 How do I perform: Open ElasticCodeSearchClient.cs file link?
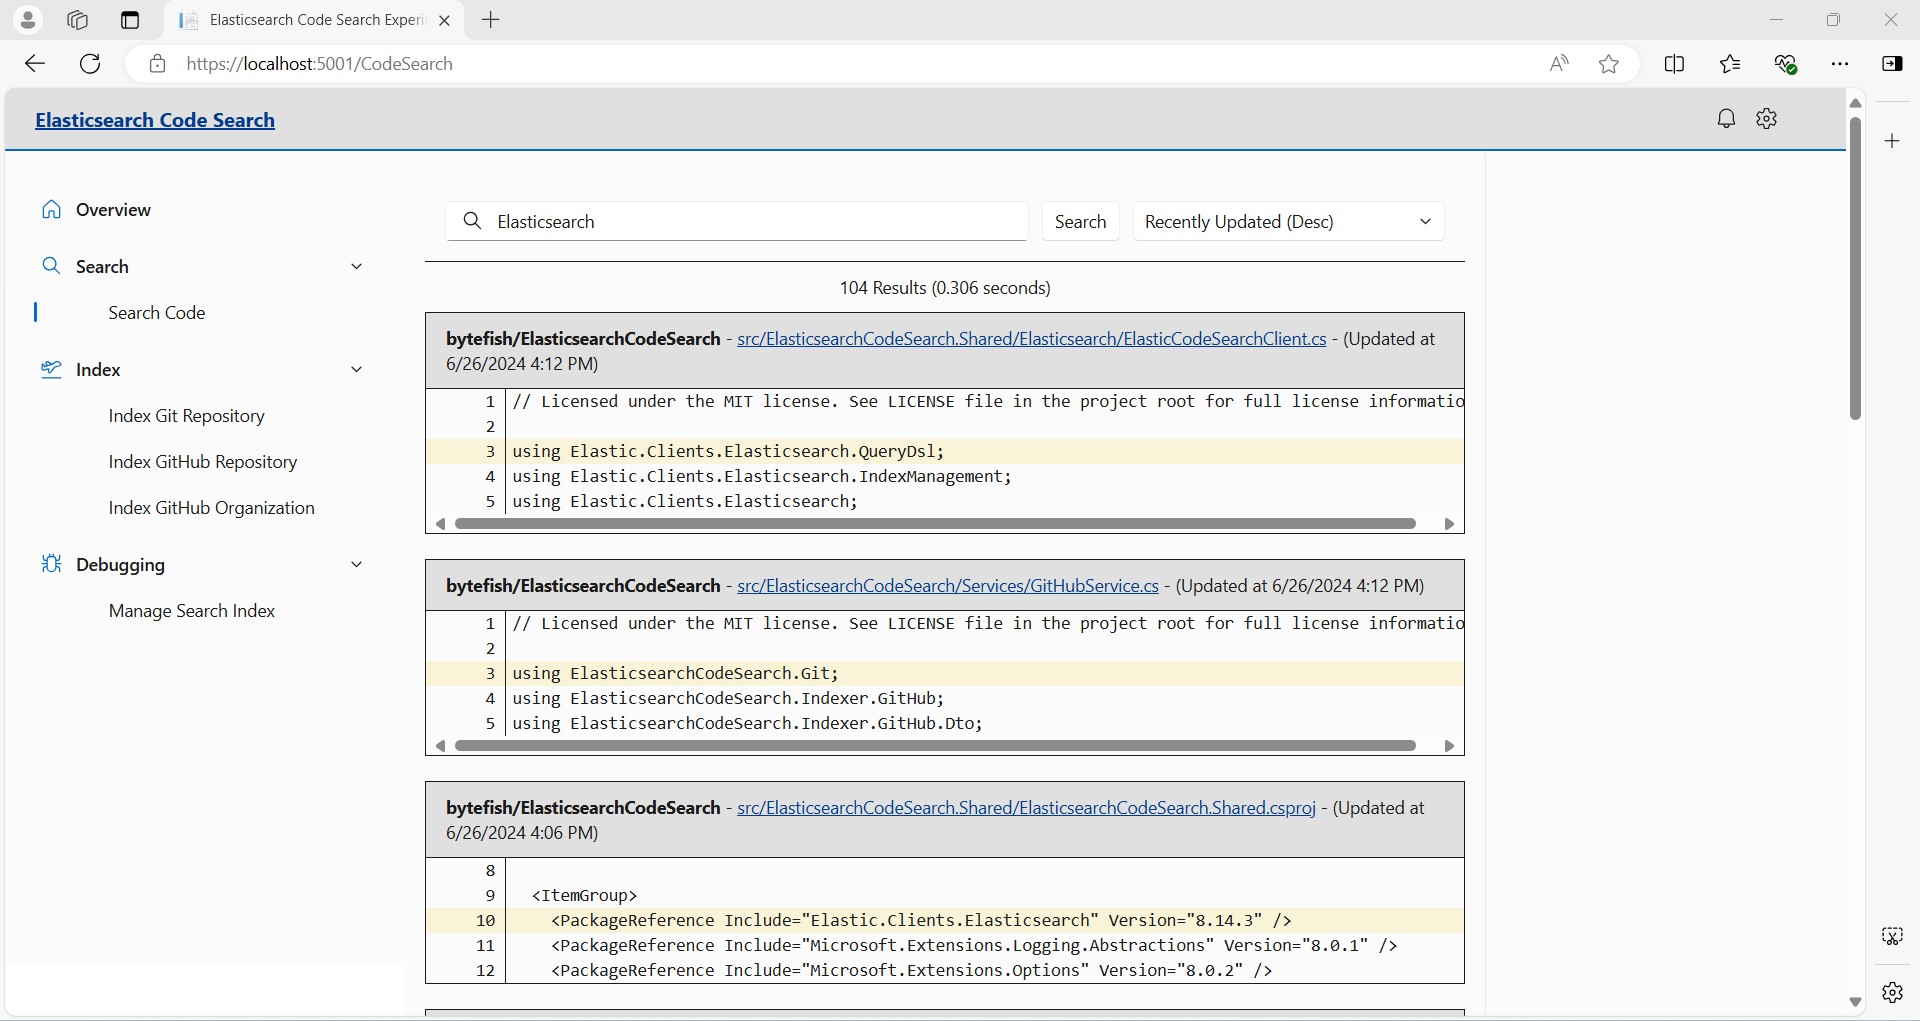click(x=1032, y=339)
